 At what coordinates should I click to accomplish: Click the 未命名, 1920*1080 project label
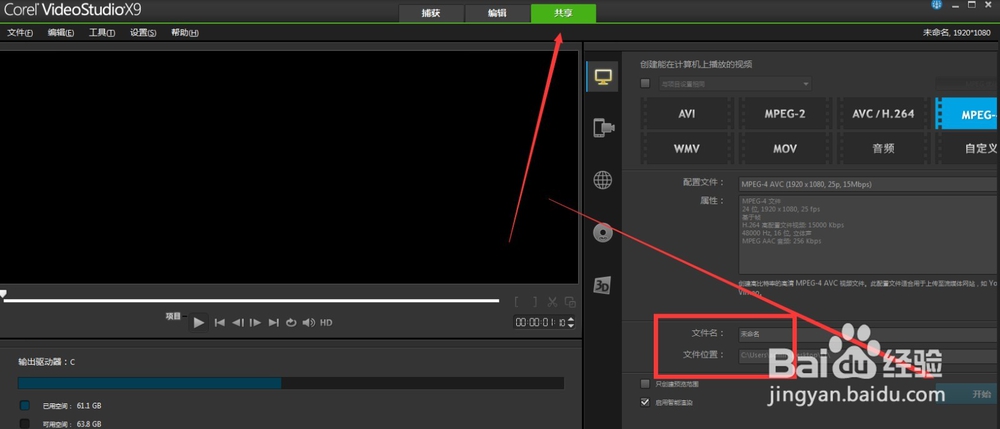pos(957,33)
